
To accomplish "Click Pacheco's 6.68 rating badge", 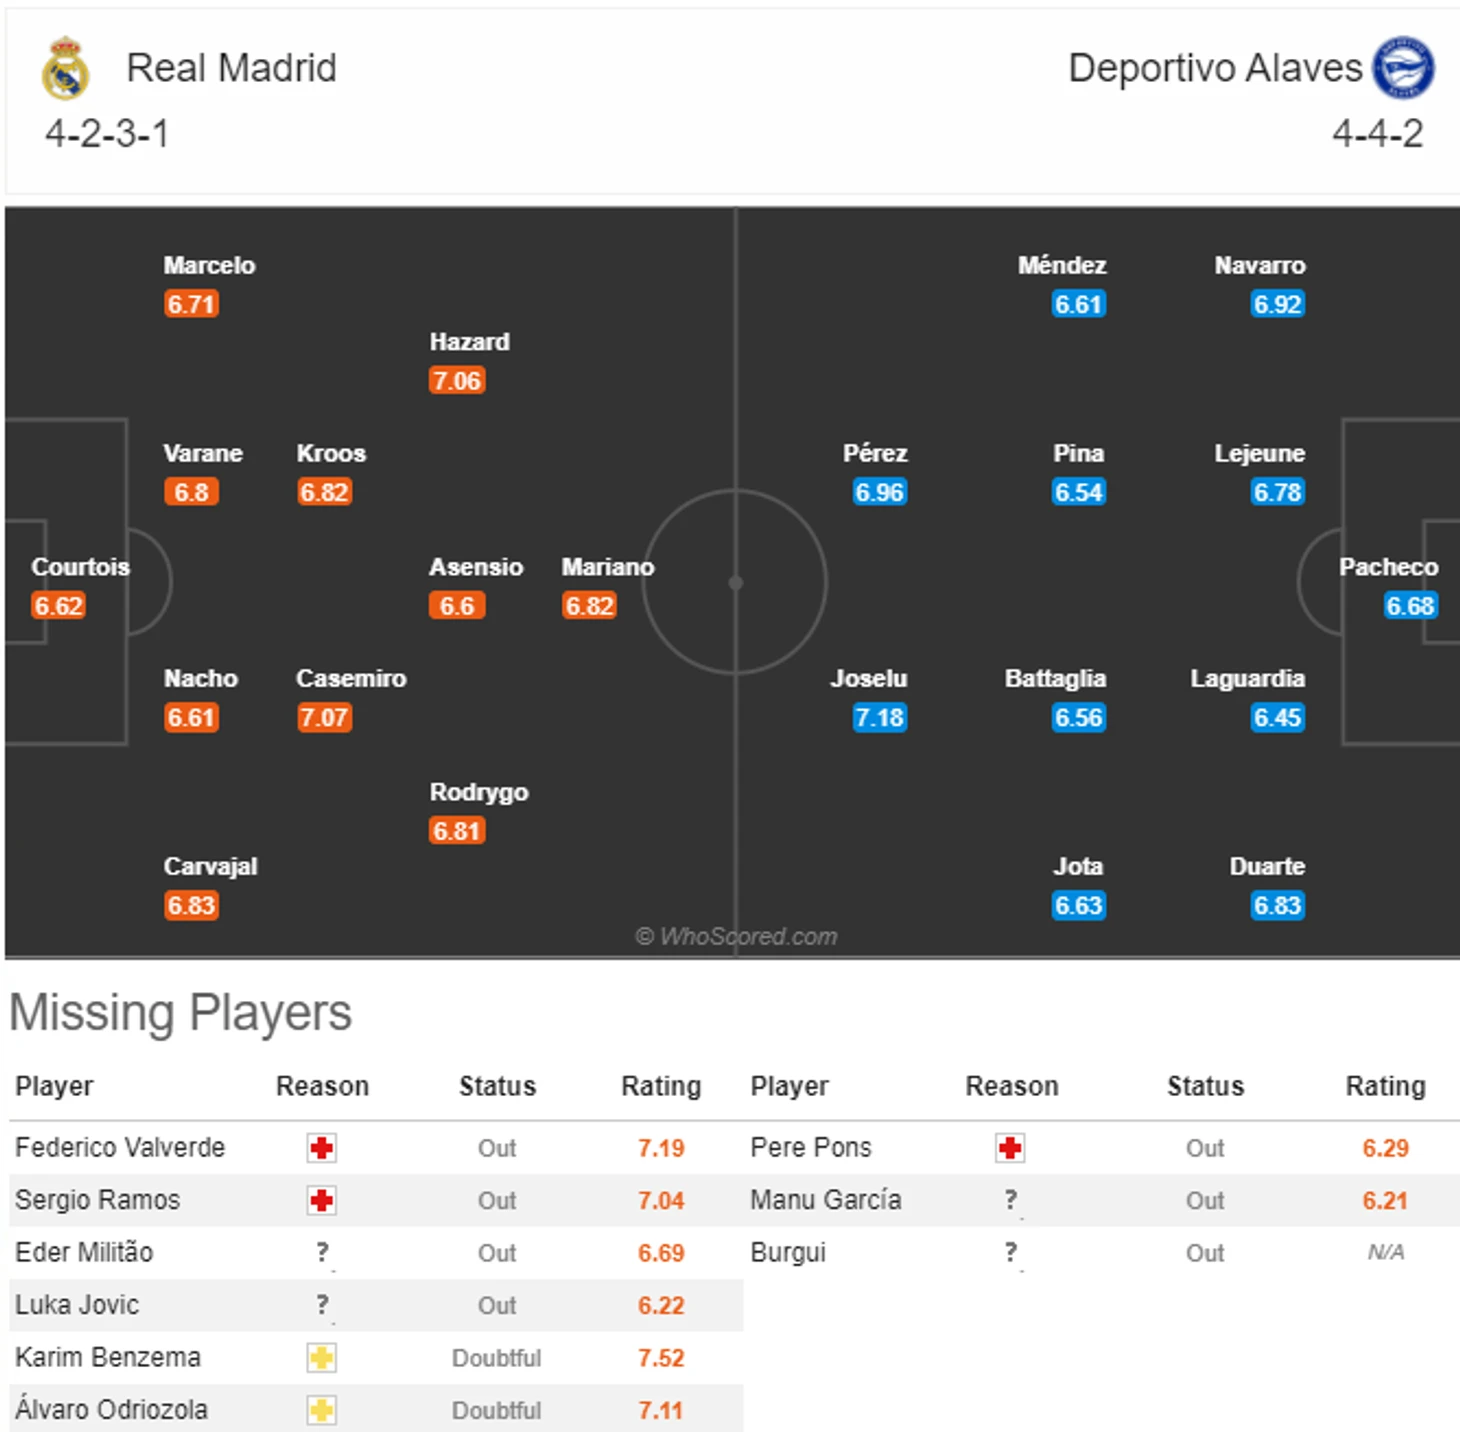I will [x=1410, y=606].
